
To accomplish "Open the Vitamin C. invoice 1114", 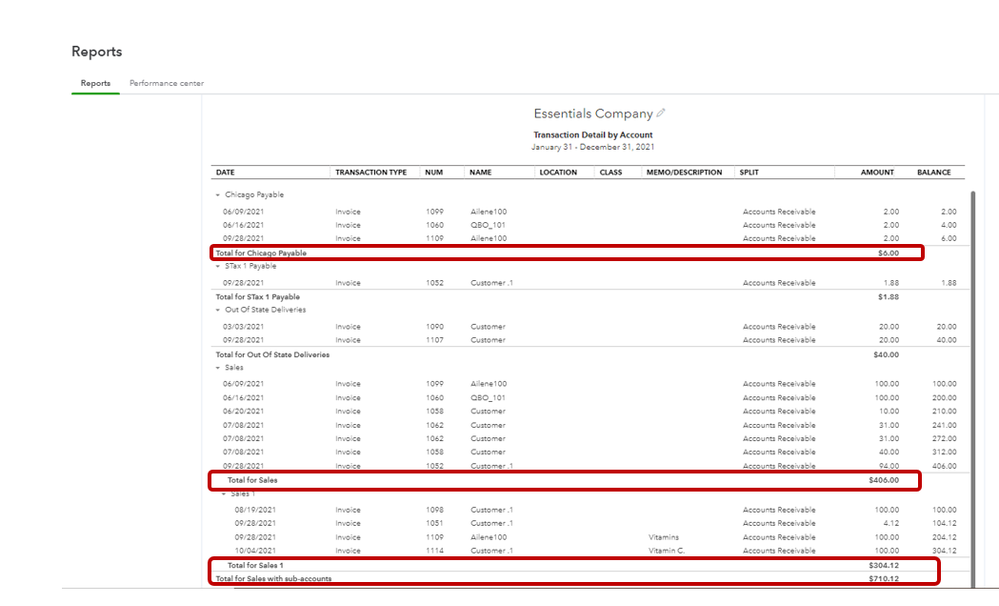I will click(589, 551).
